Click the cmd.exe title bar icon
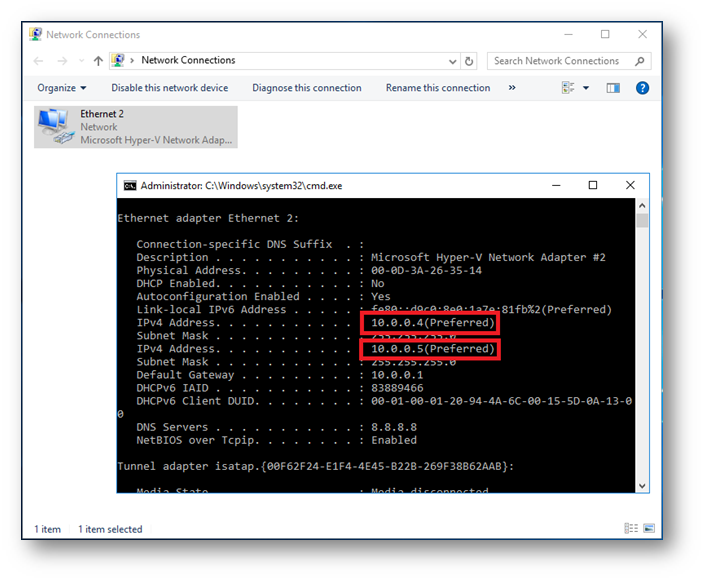Viewport: 705px width, 582px height. [x=130, y=185]
